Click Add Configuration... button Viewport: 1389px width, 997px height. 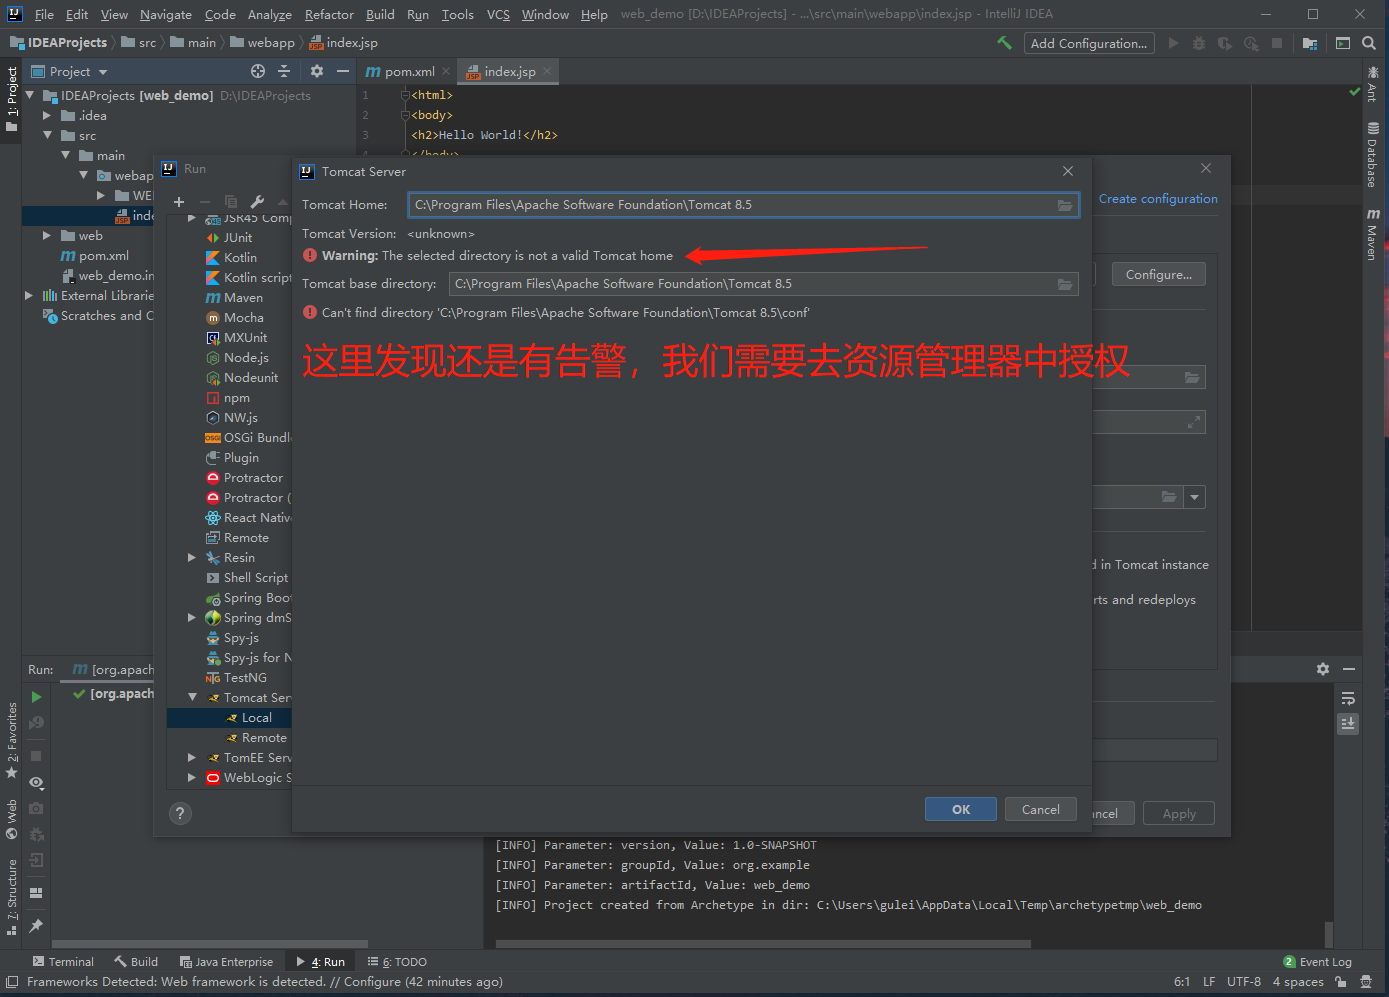1089,43
